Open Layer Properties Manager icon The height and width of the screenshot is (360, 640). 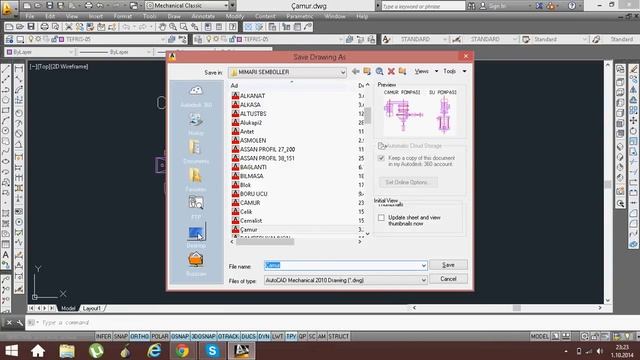pyautogui.click(x=9, y=39)
